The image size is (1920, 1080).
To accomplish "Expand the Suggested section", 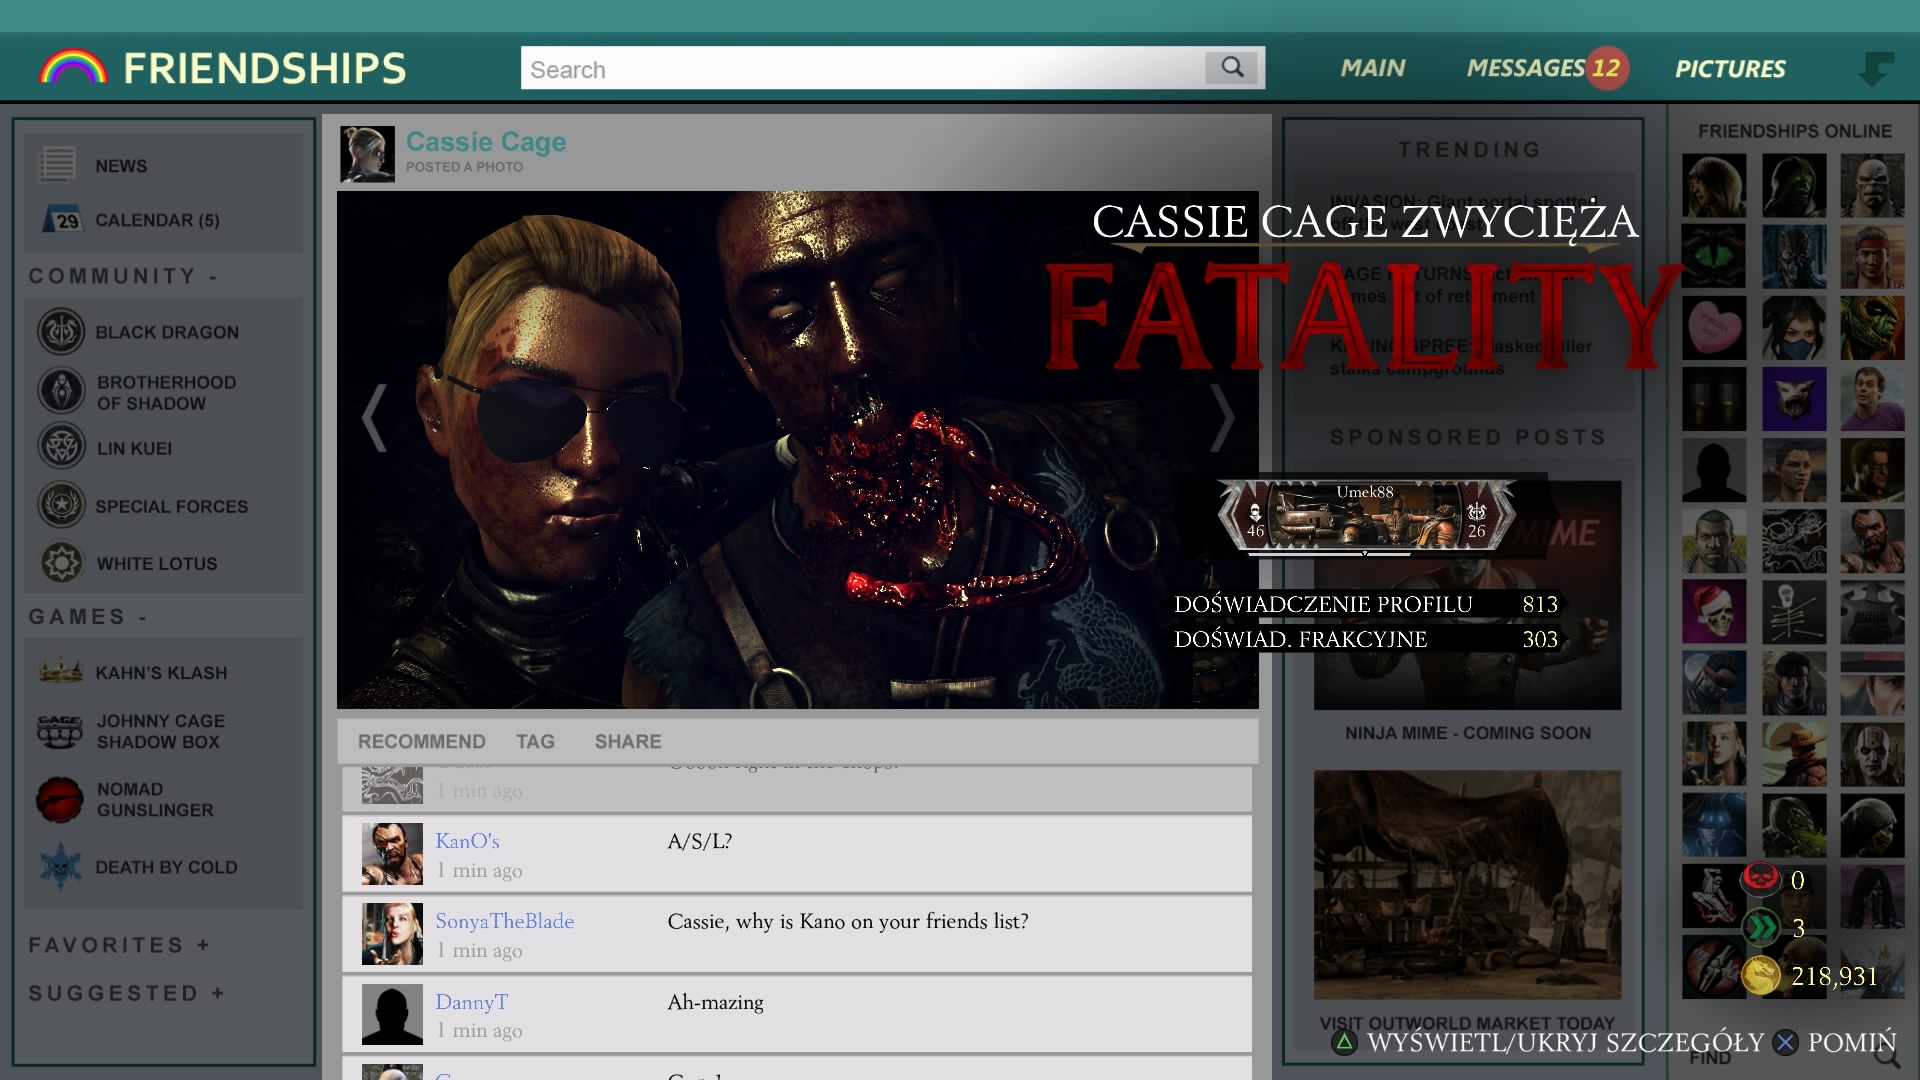I will click(x=218, y=993).
